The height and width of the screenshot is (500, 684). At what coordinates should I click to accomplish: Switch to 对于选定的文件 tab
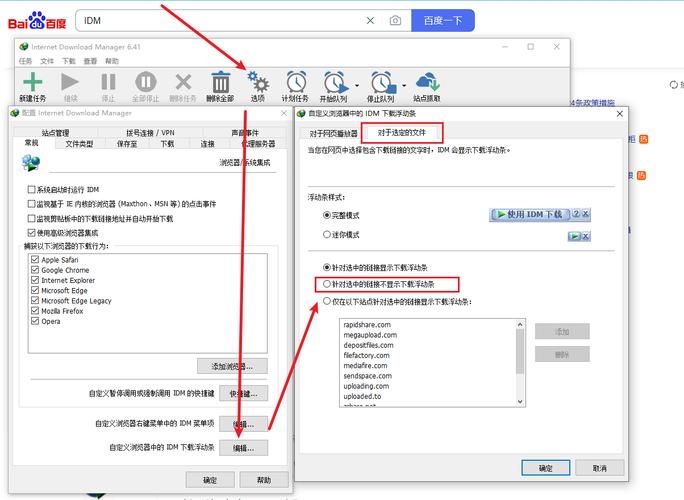401,133
